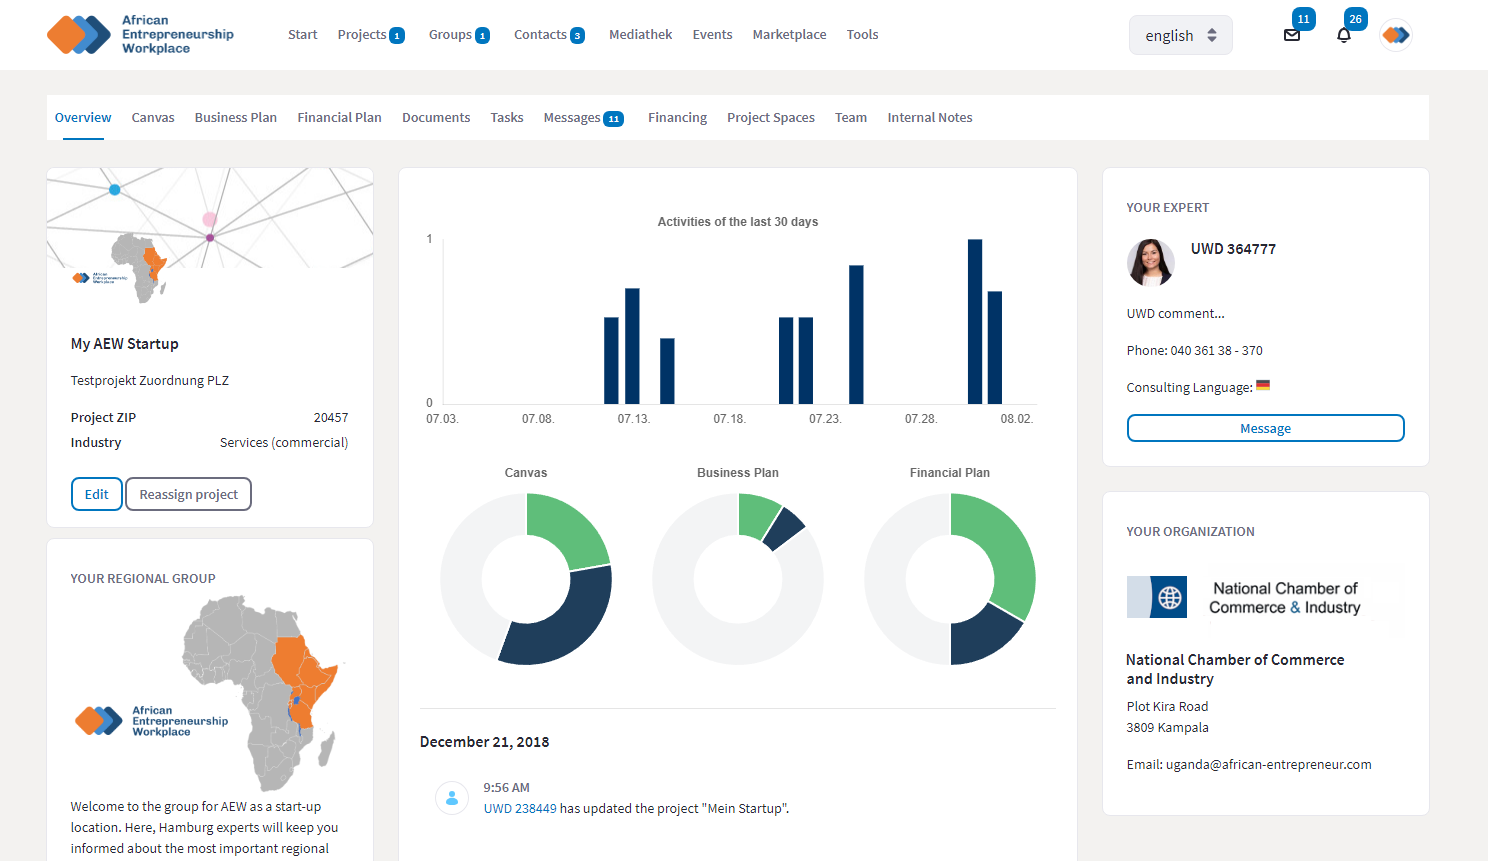Click the Financial Plan donut chart

[x=950, y=579]
